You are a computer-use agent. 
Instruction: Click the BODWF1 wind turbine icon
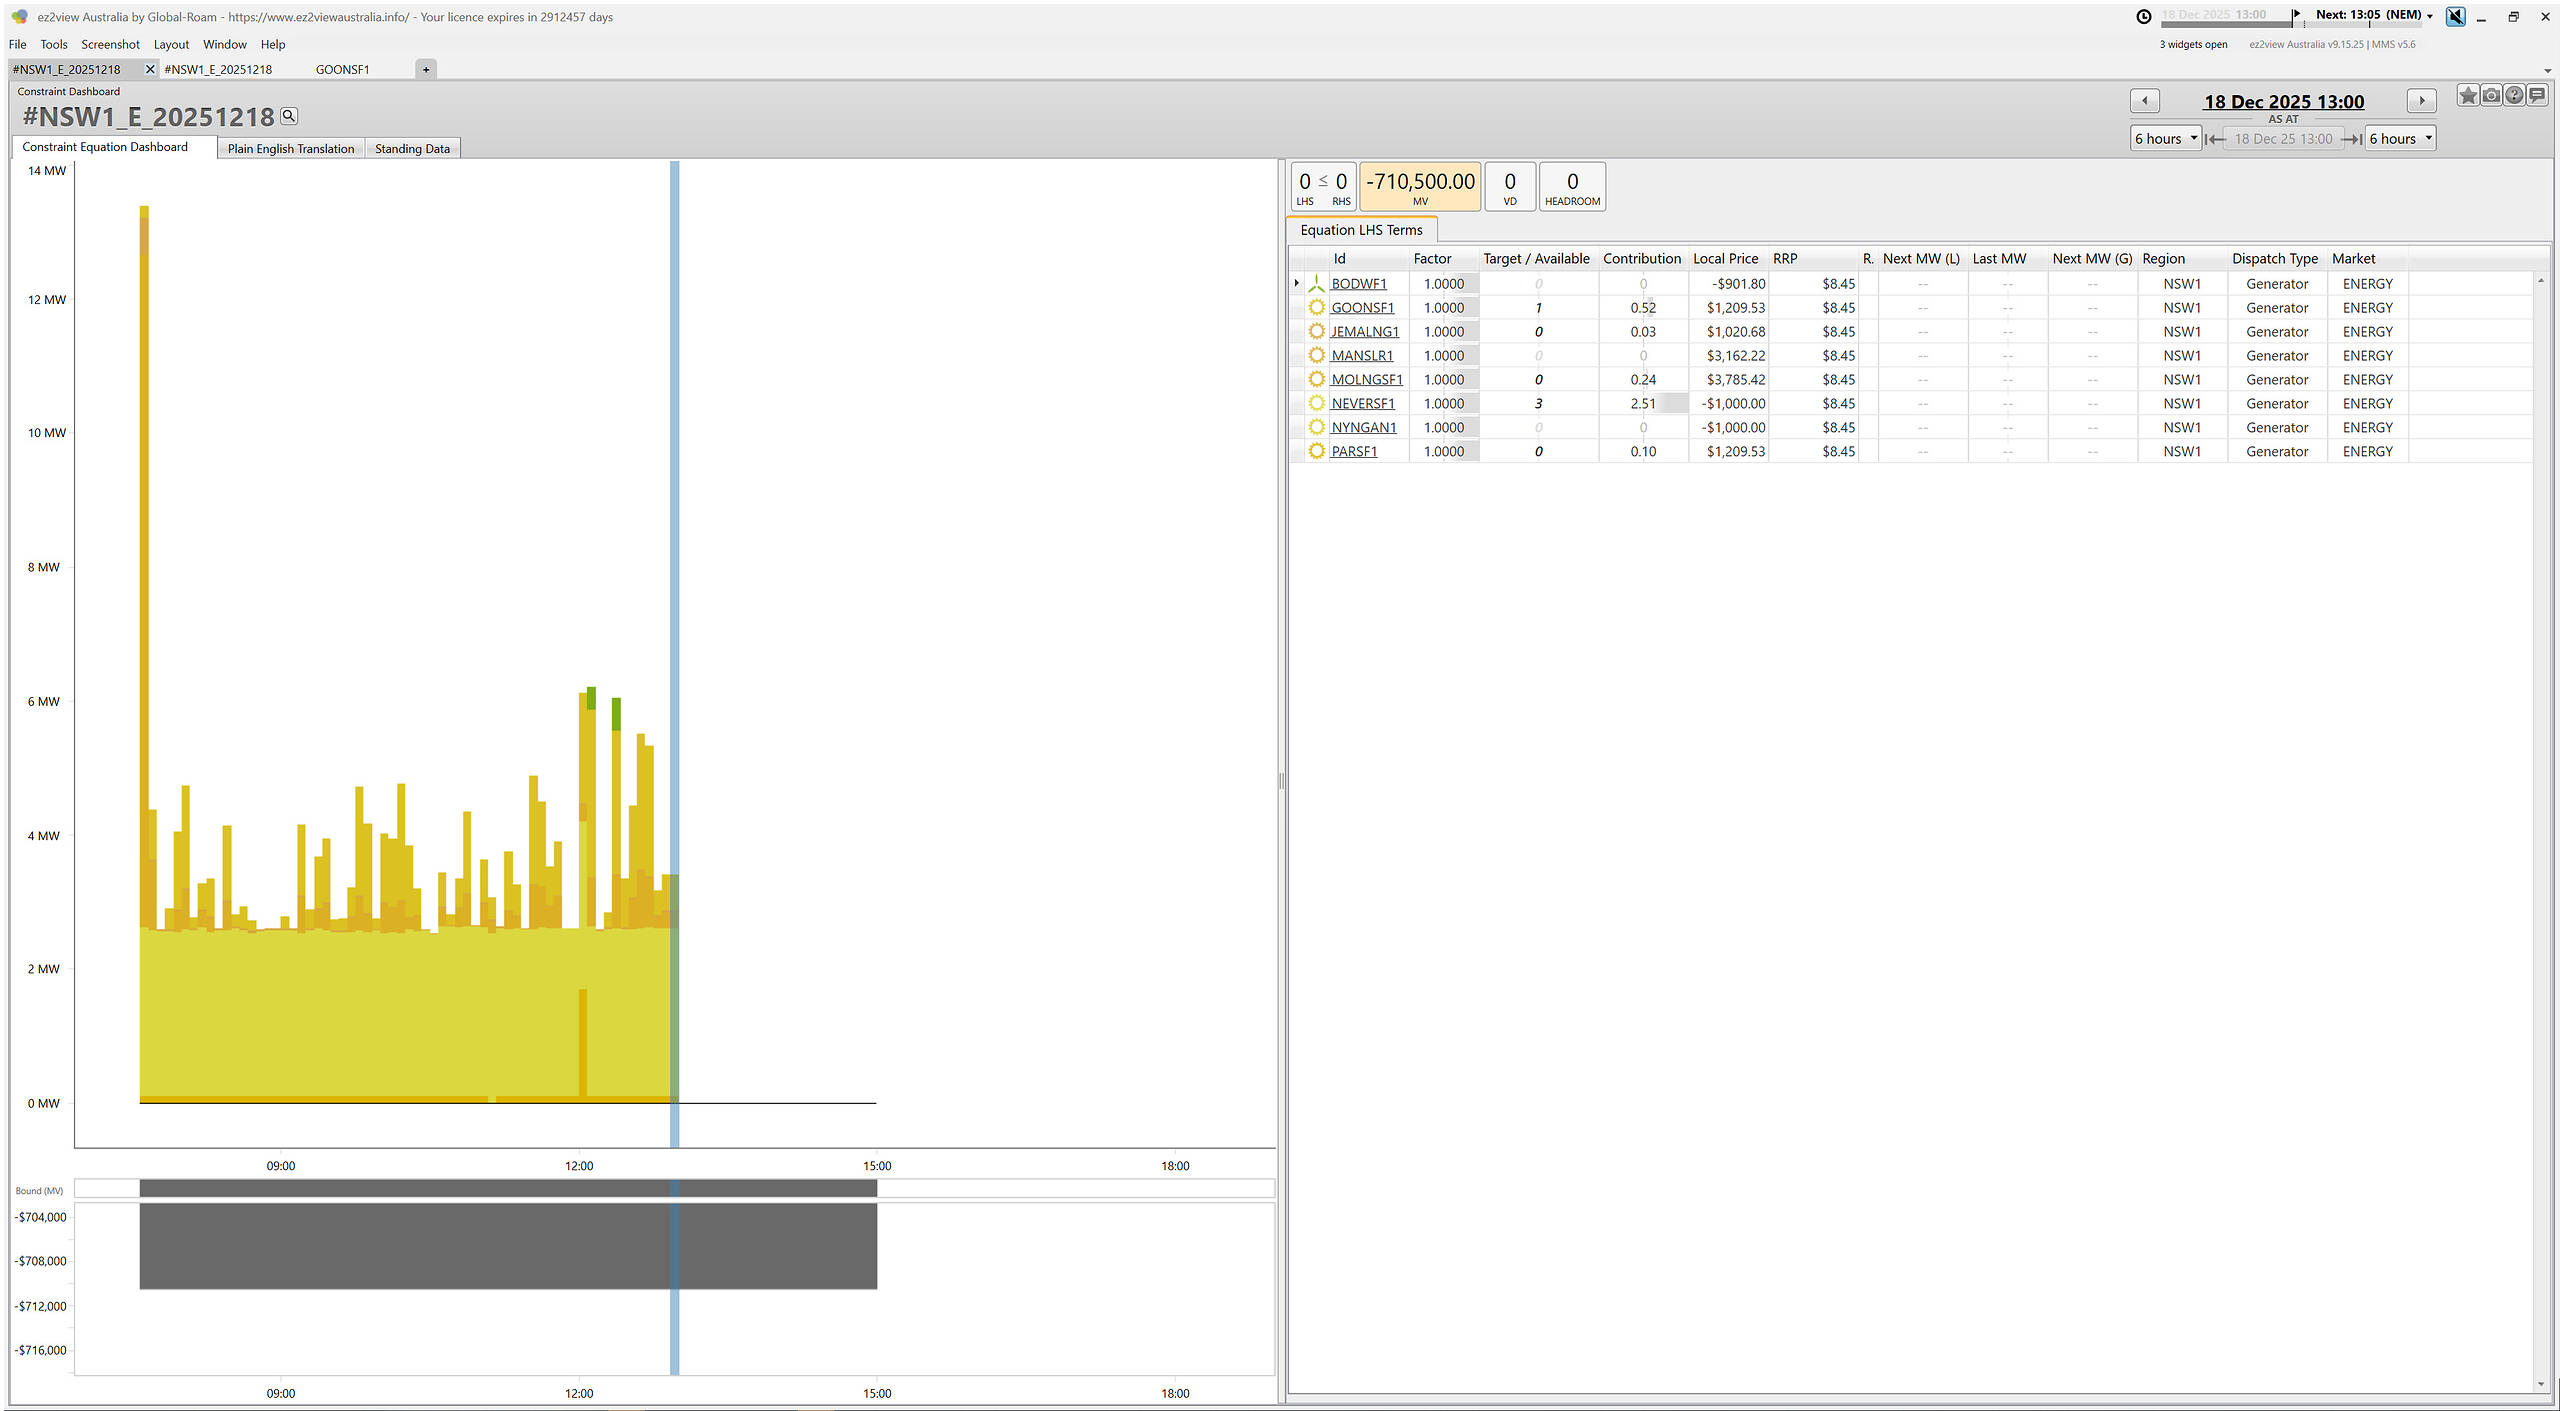[x=1316, y=284]
